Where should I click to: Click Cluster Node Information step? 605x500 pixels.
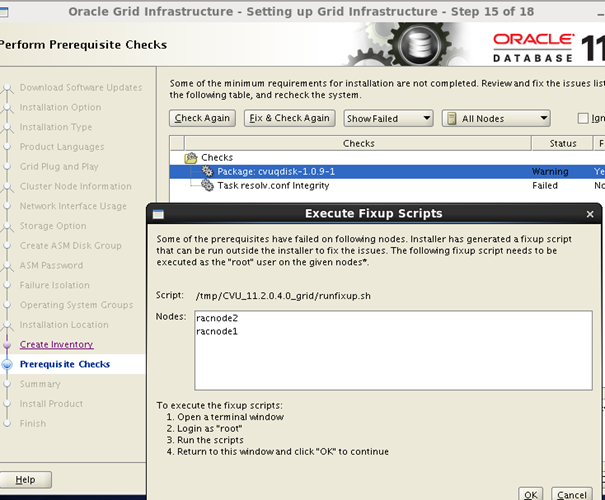pyautogui.click(x=76, y=186)
